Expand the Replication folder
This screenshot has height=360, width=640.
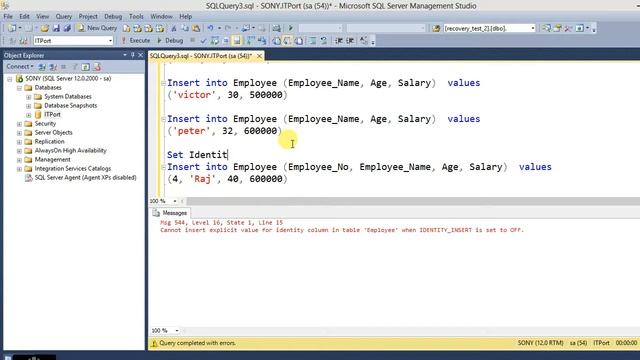click(x=19, y=142)
